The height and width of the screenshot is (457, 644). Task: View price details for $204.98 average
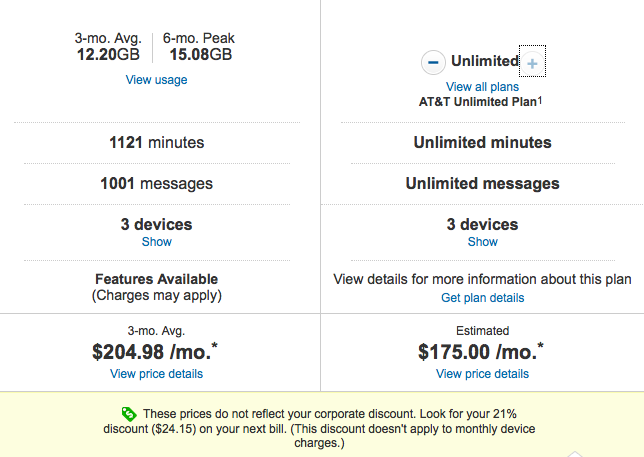tap(156, 374)
